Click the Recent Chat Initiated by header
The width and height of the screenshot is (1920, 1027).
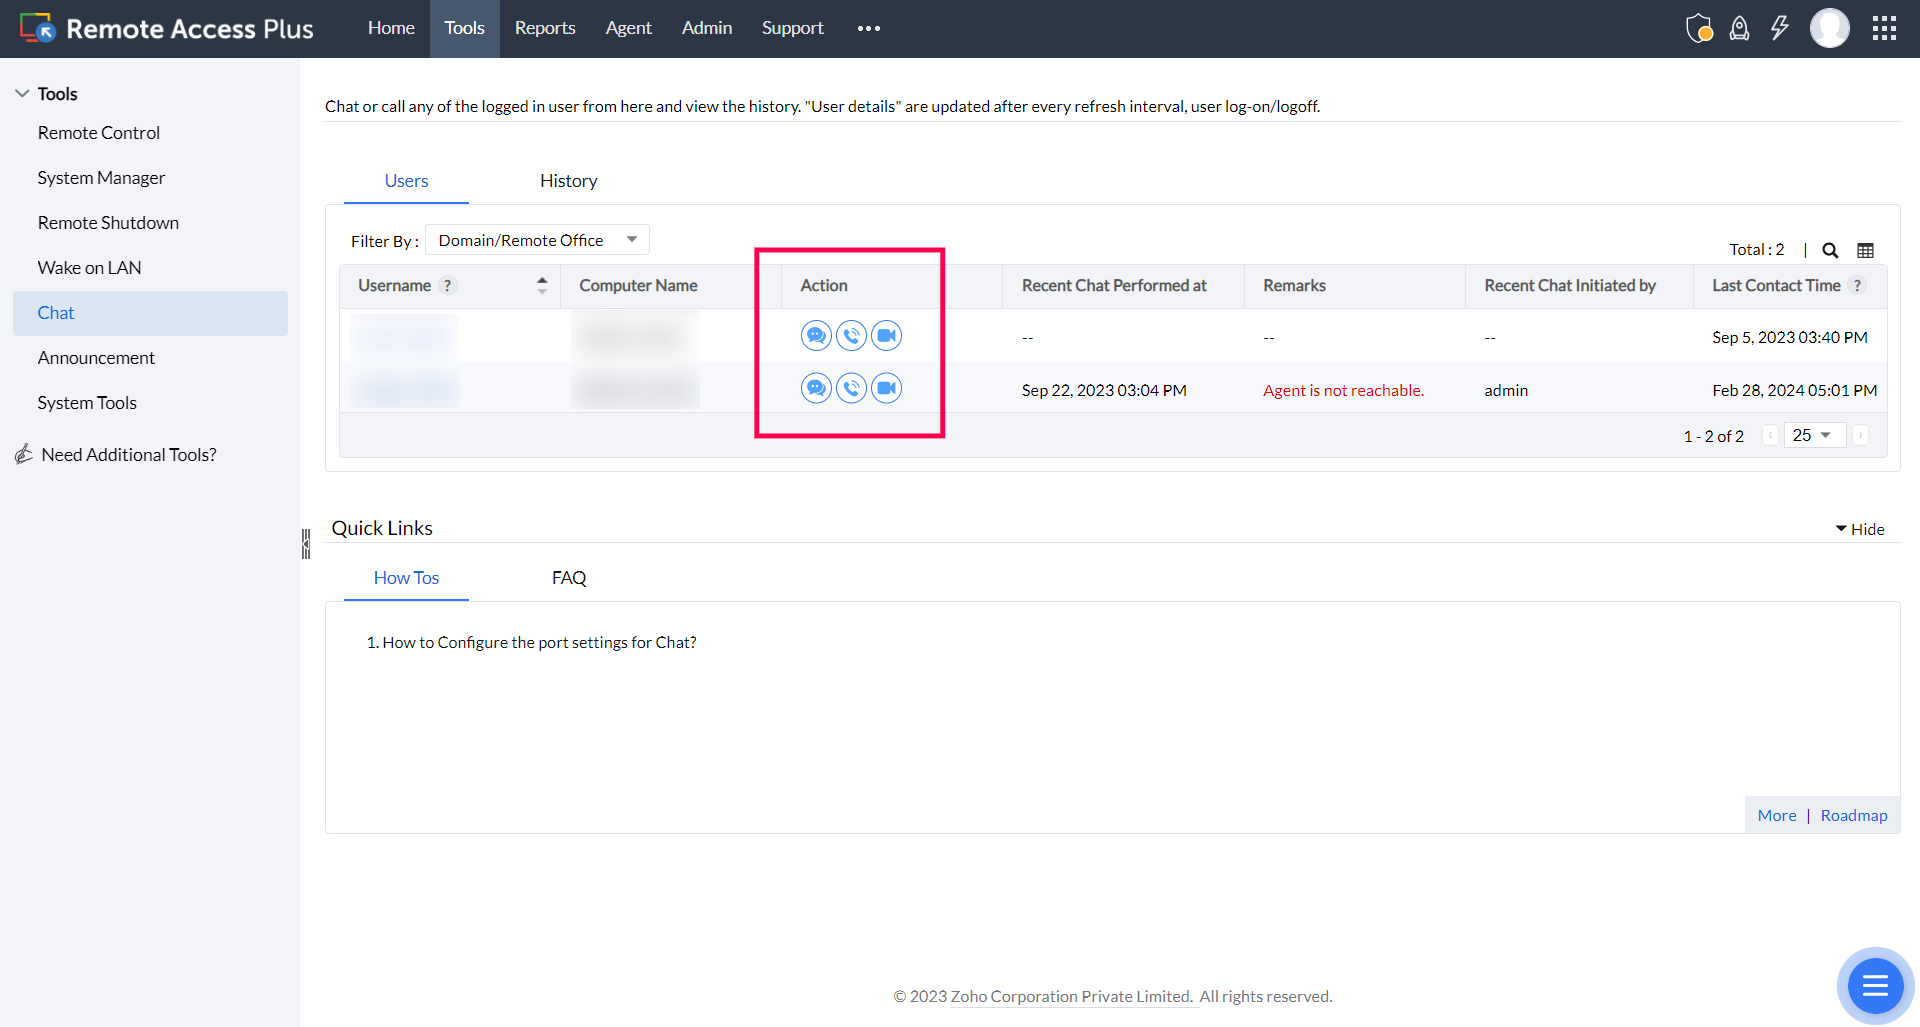1570,286
